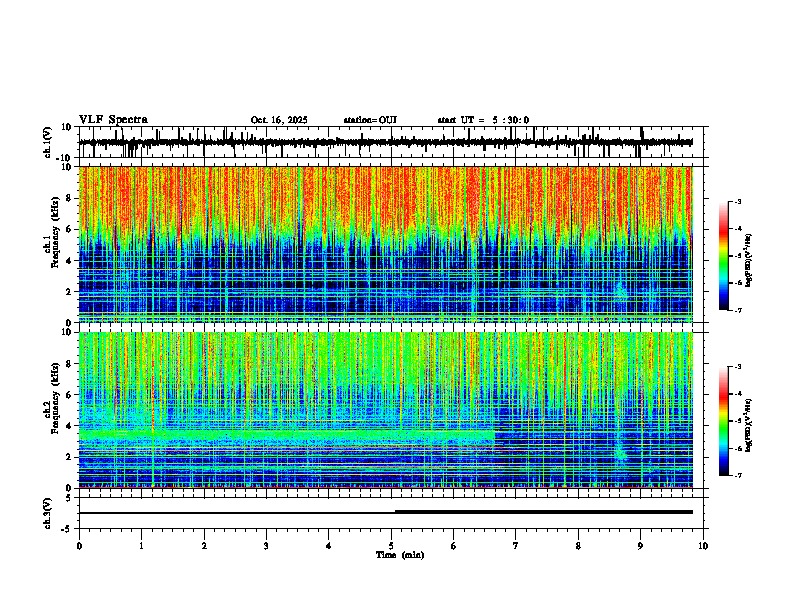Click the "-7" label on the lower color scale
Viewport: 792px width, 612px height.
click(737, 475)
